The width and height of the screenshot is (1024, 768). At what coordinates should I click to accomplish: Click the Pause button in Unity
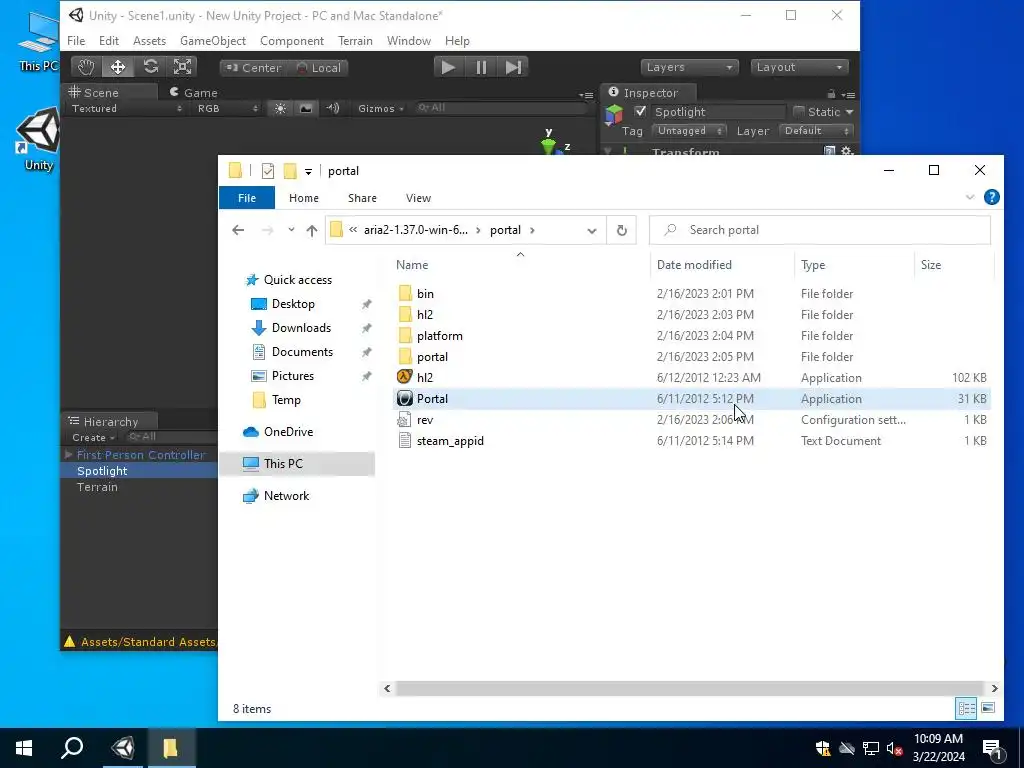point(481,67)
